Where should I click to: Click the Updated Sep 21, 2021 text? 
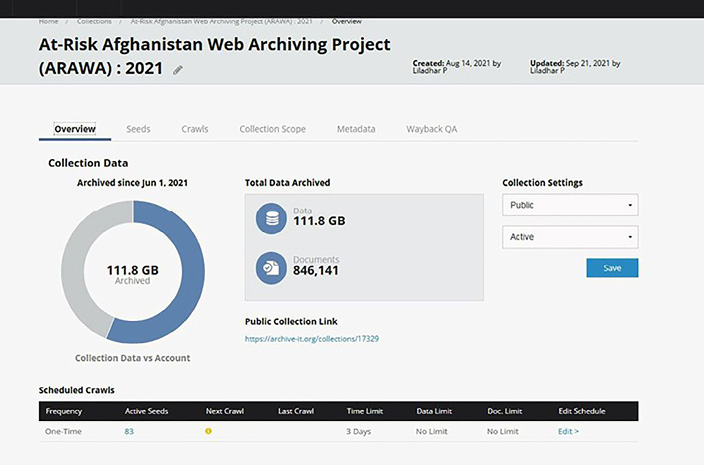coord(575,66)
